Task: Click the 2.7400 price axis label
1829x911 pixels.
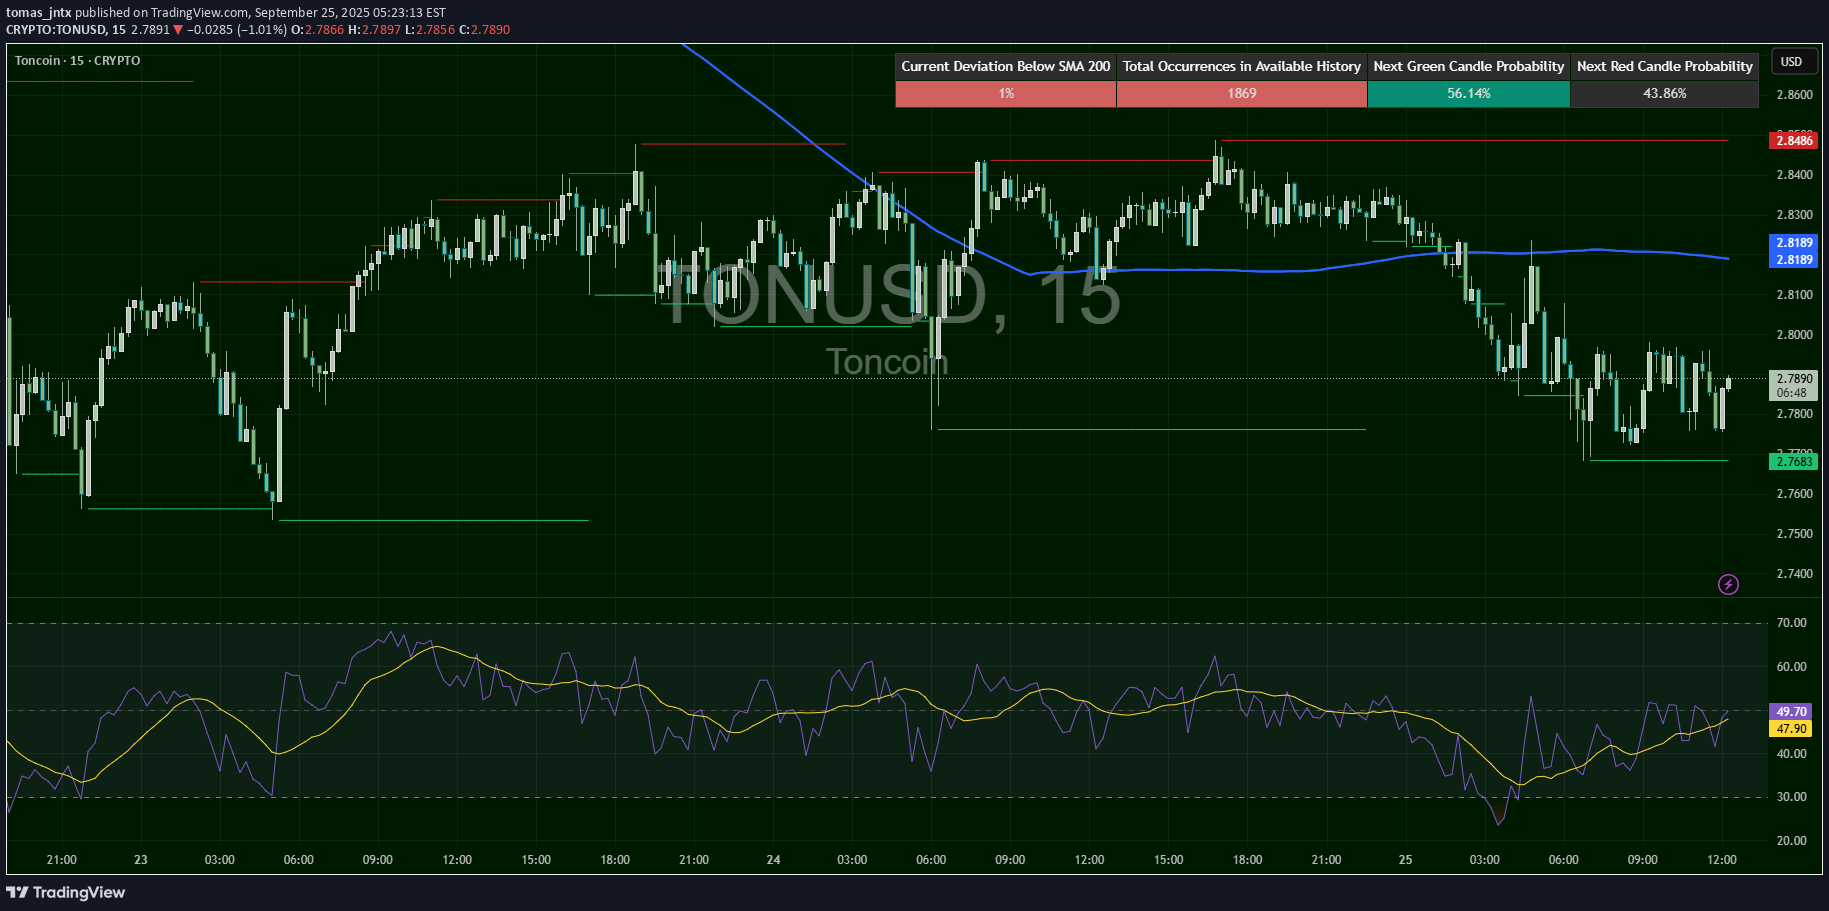Action: (1794, 574)
